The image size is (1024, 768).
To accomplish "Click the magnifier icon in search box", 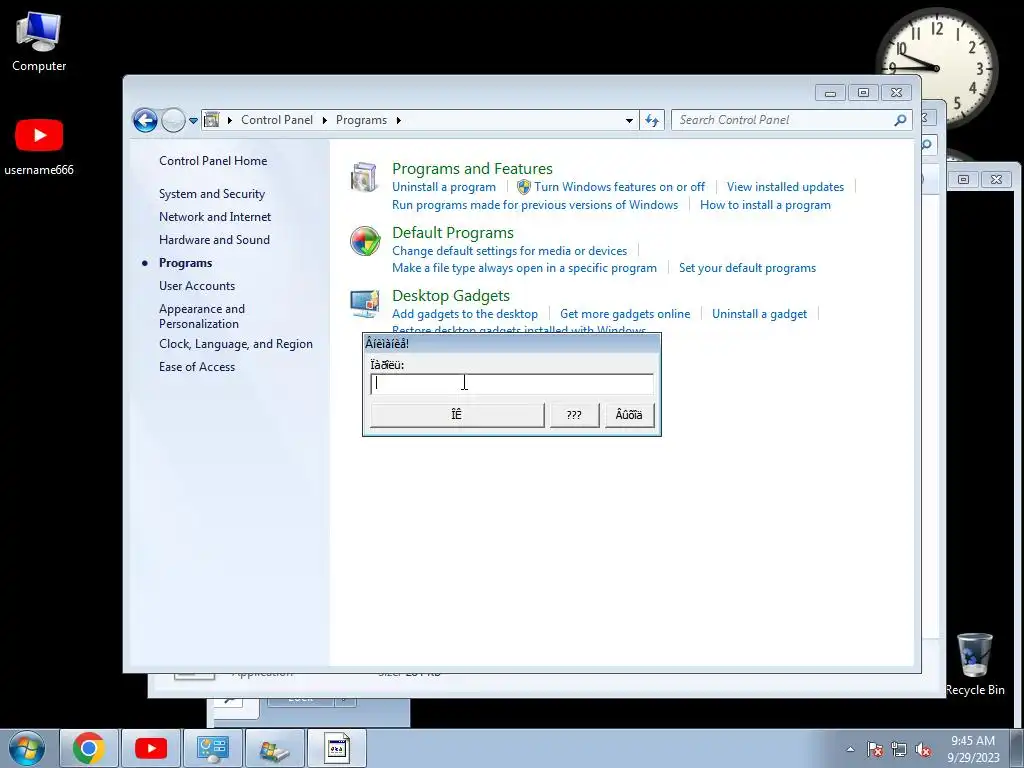I will coord(901,120).
